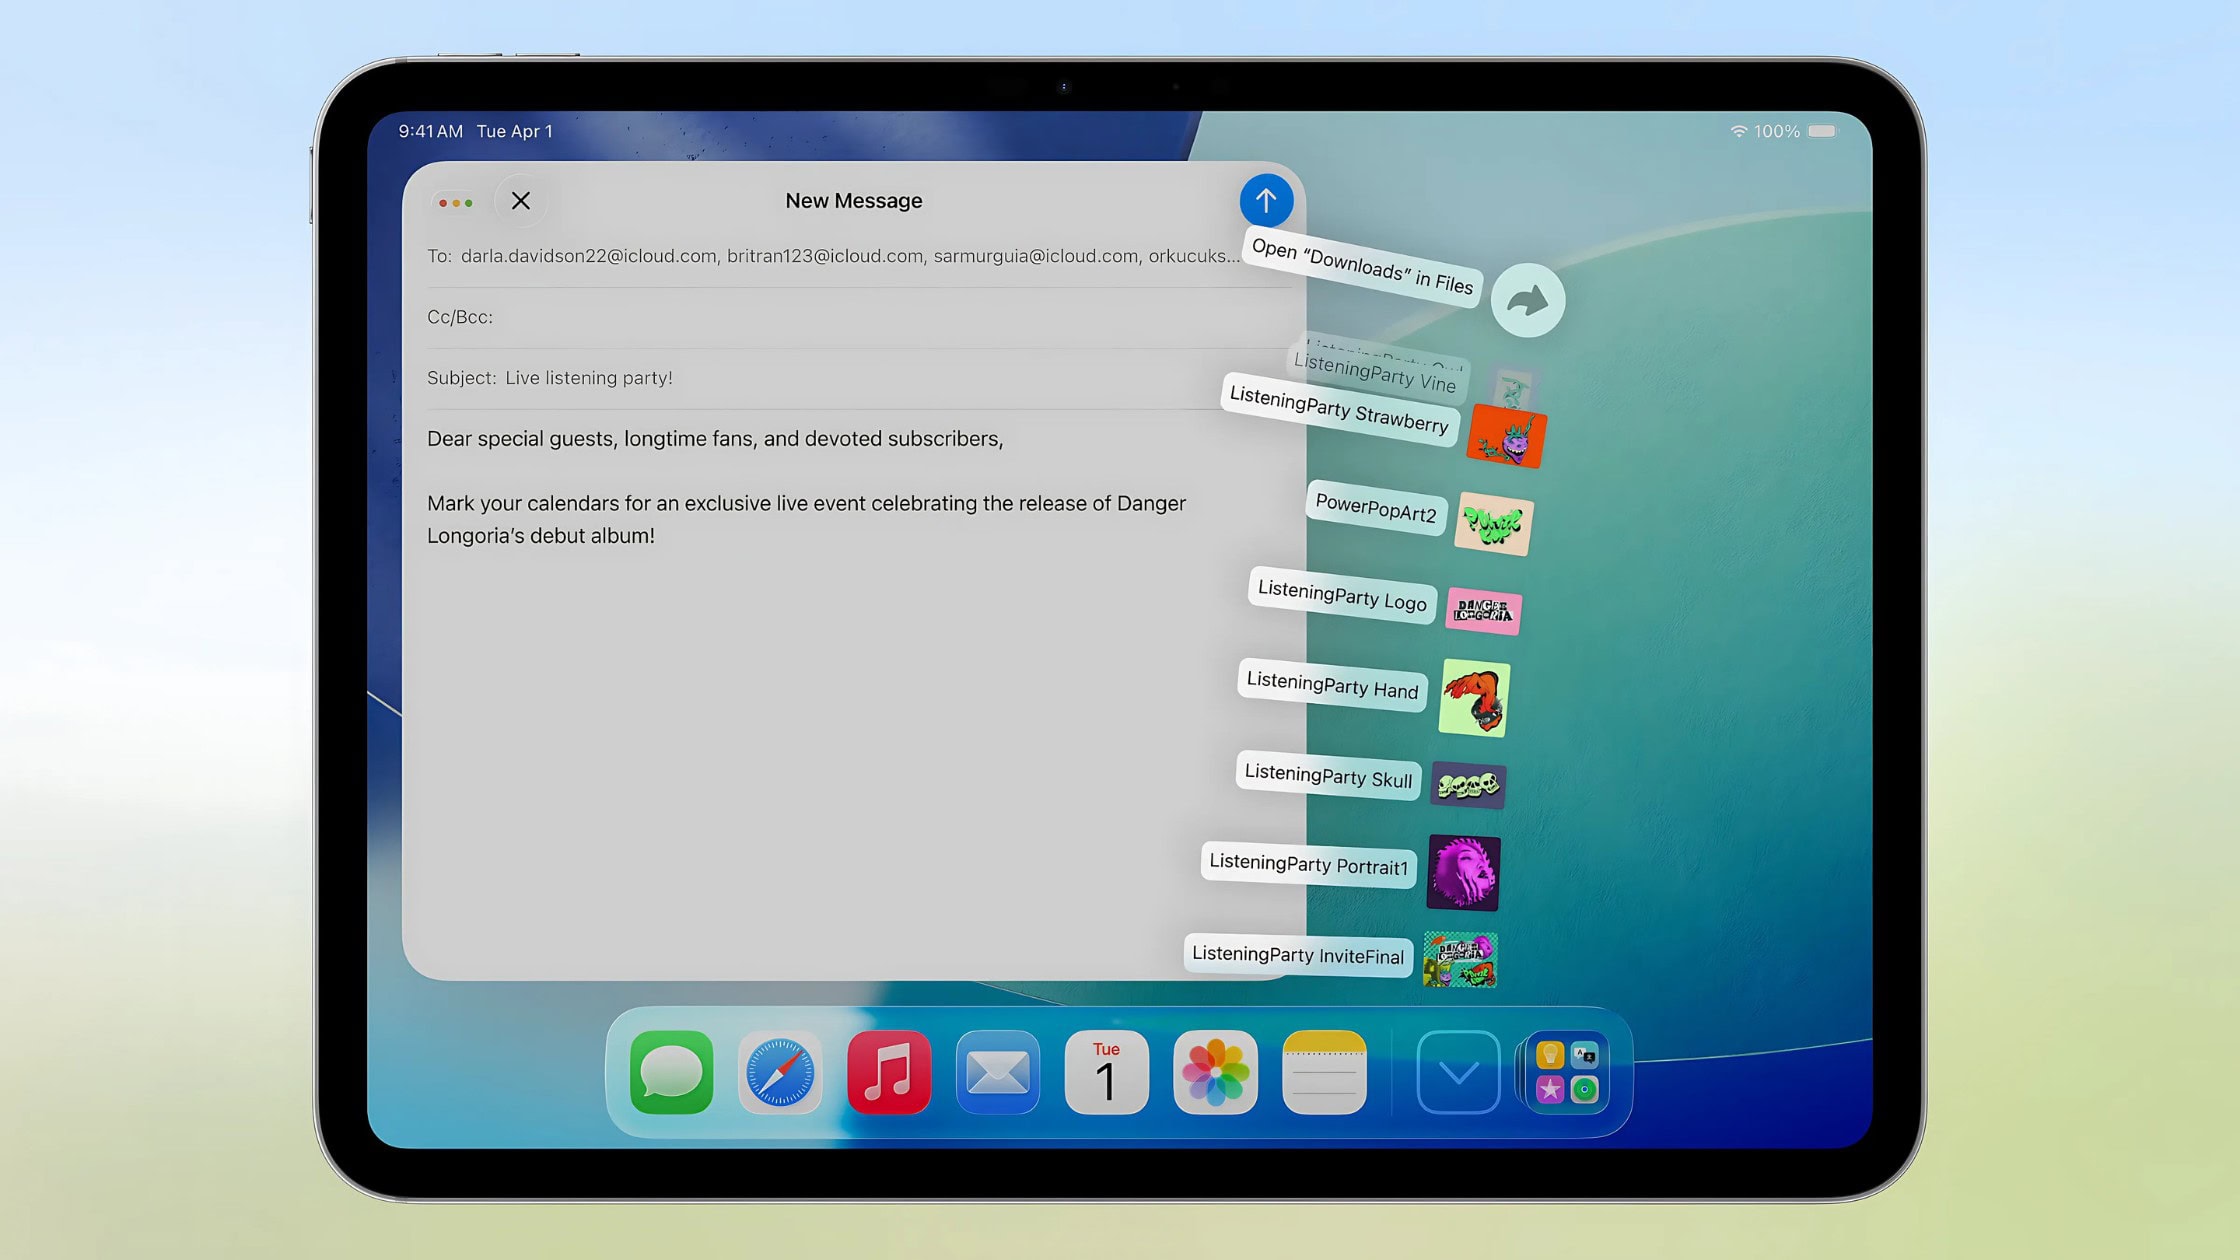Launch Notes from the dock
The width and height of the screenshot is (2240, 1260).
(1322, 1073)
